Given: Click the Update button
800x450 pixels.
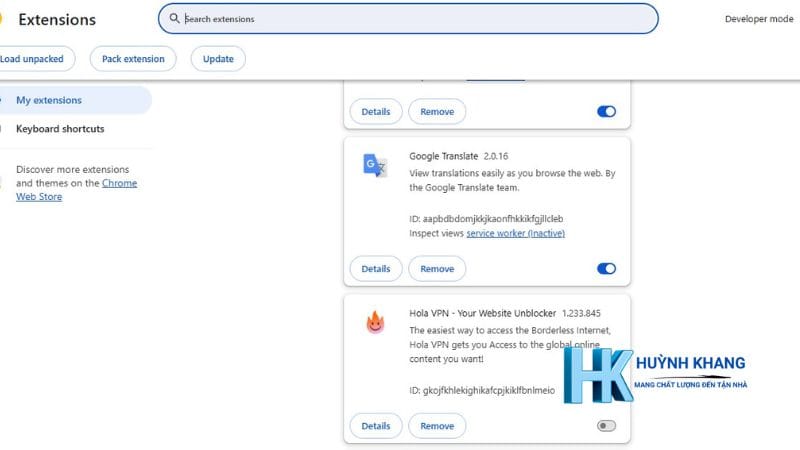Looking at the screenshot, I should [x=218, y=59].
